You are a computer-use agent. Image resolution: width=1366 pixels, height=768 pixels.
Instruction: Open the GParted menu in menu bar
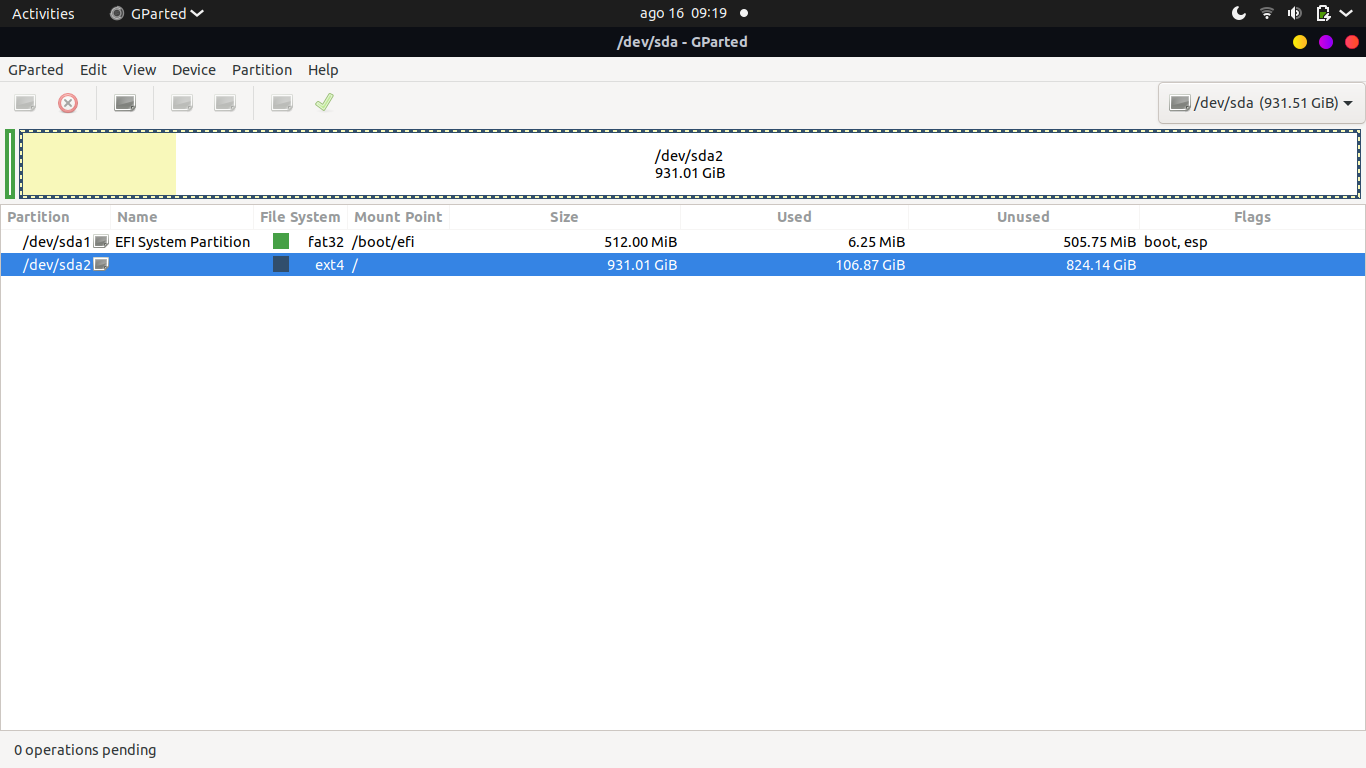pyautogui.click(x=36, y=70)
